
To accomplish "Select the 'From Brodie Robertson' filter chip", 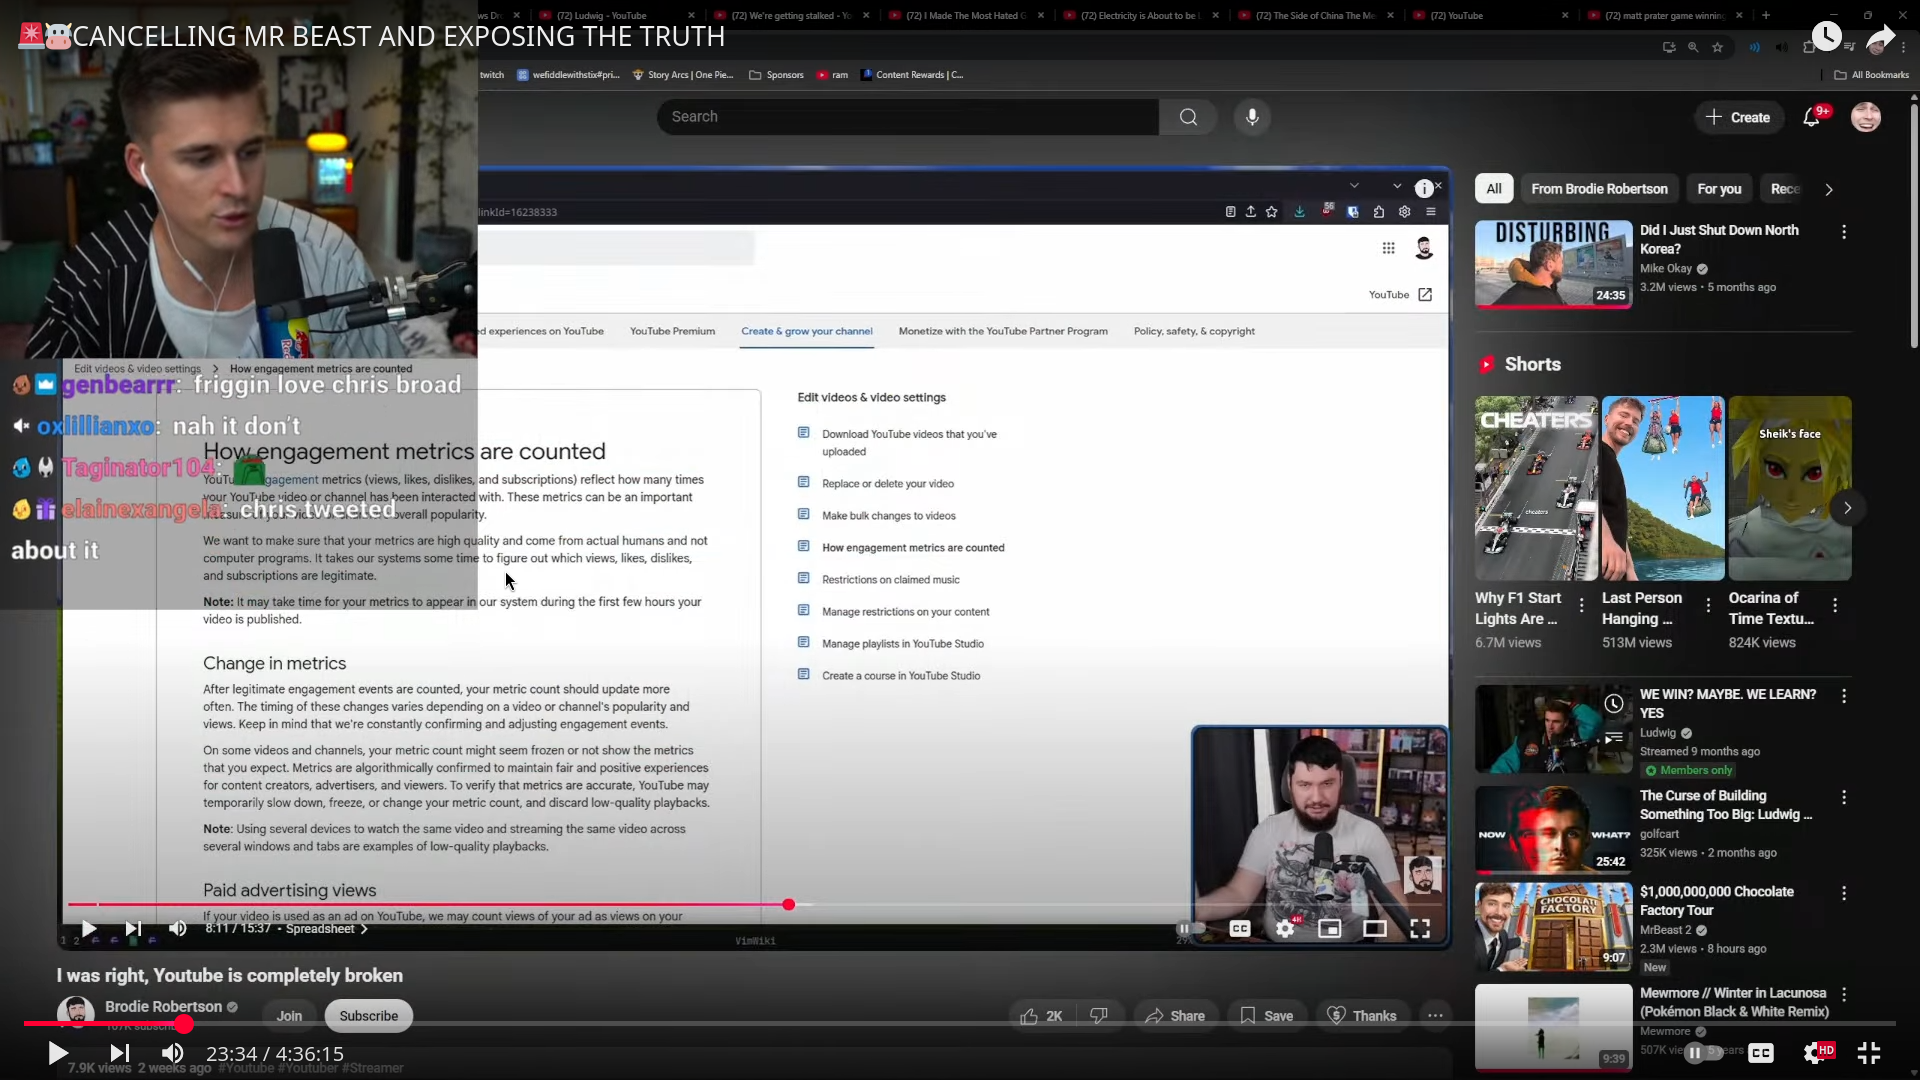I will [x=1599, y=189].
